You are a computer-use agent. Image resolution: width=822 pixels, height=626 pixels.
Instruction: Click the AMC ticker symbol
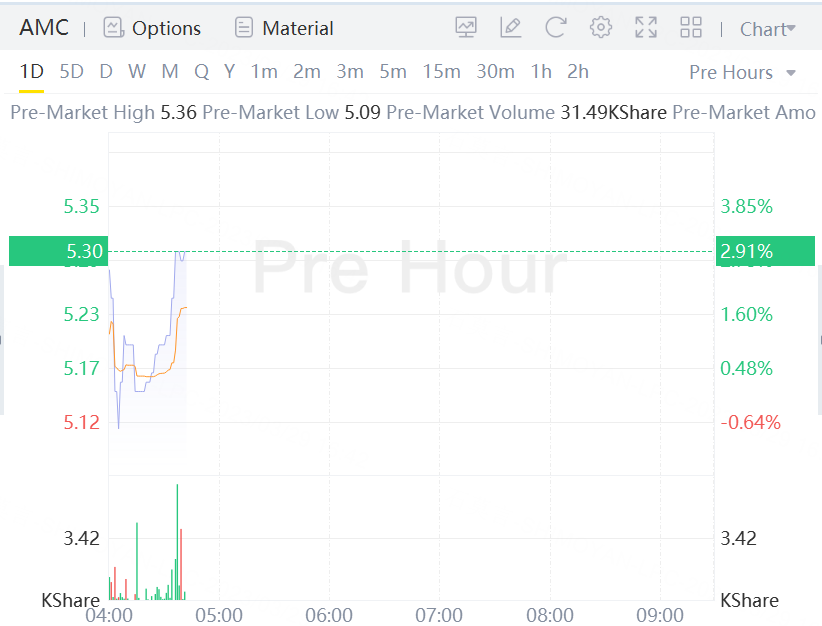click(x=44, y=28)
